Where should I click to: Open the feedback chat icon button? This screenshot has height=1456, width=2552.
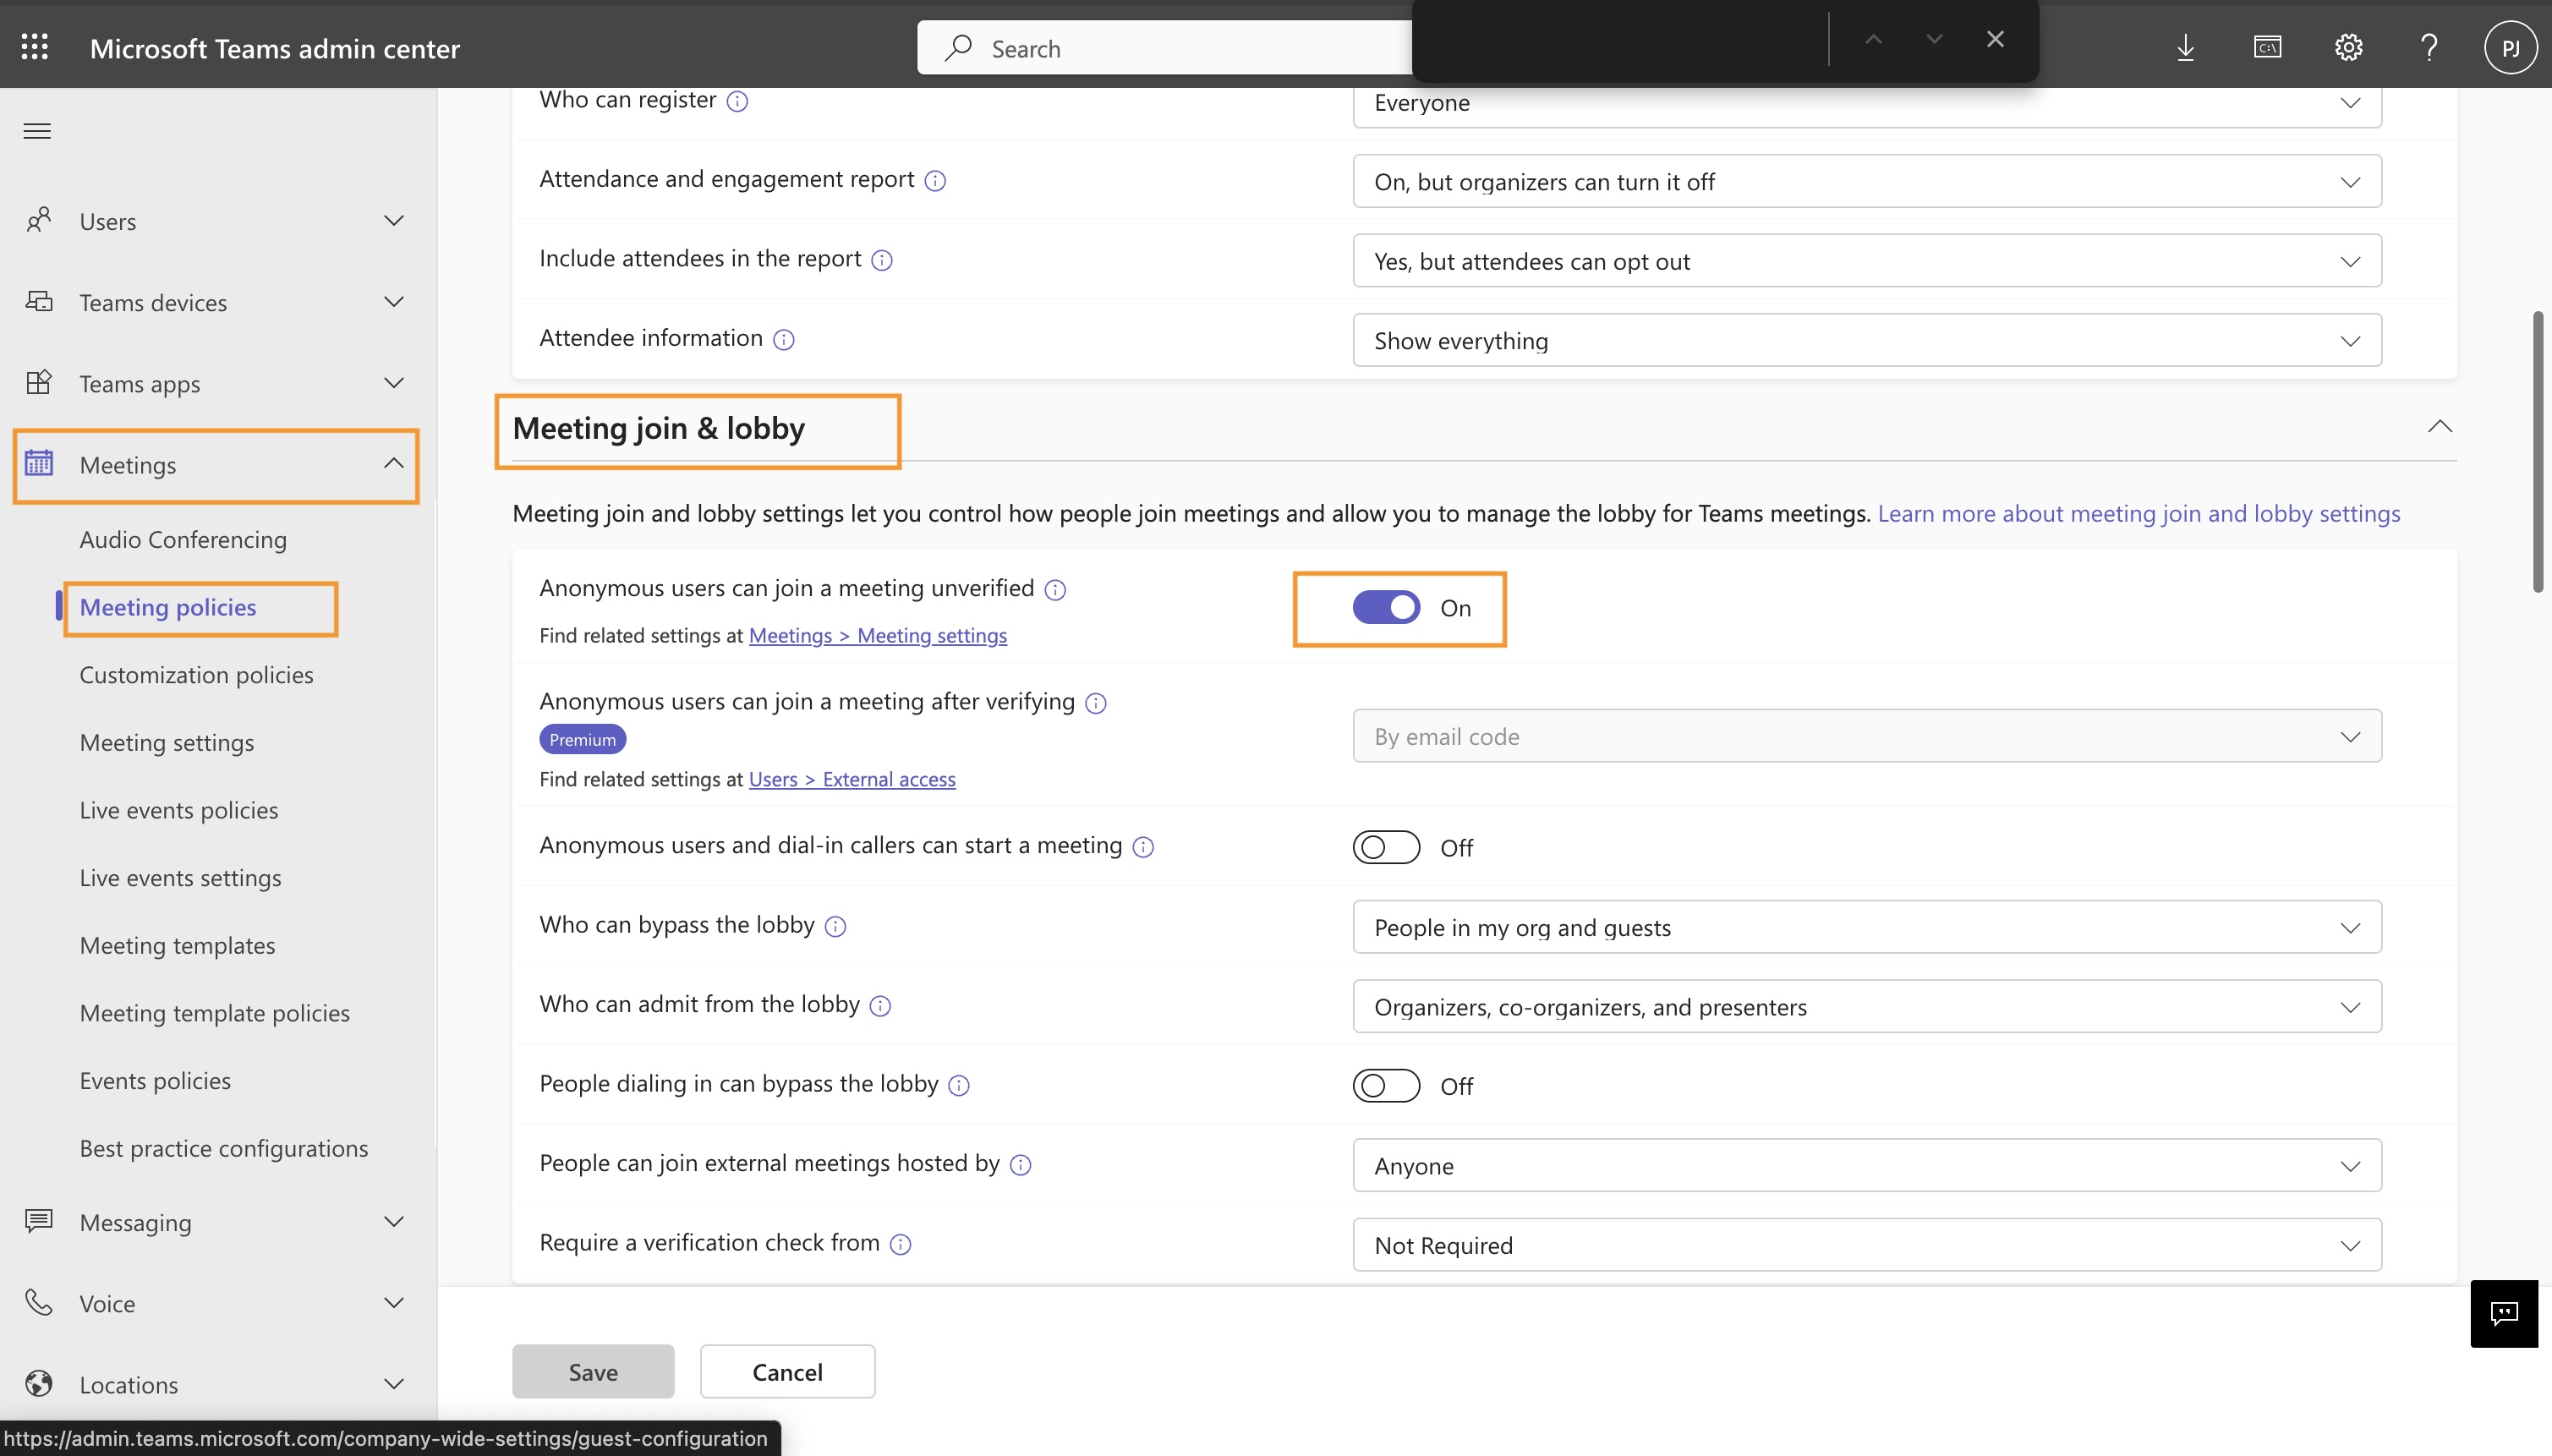(2503, 1313)
